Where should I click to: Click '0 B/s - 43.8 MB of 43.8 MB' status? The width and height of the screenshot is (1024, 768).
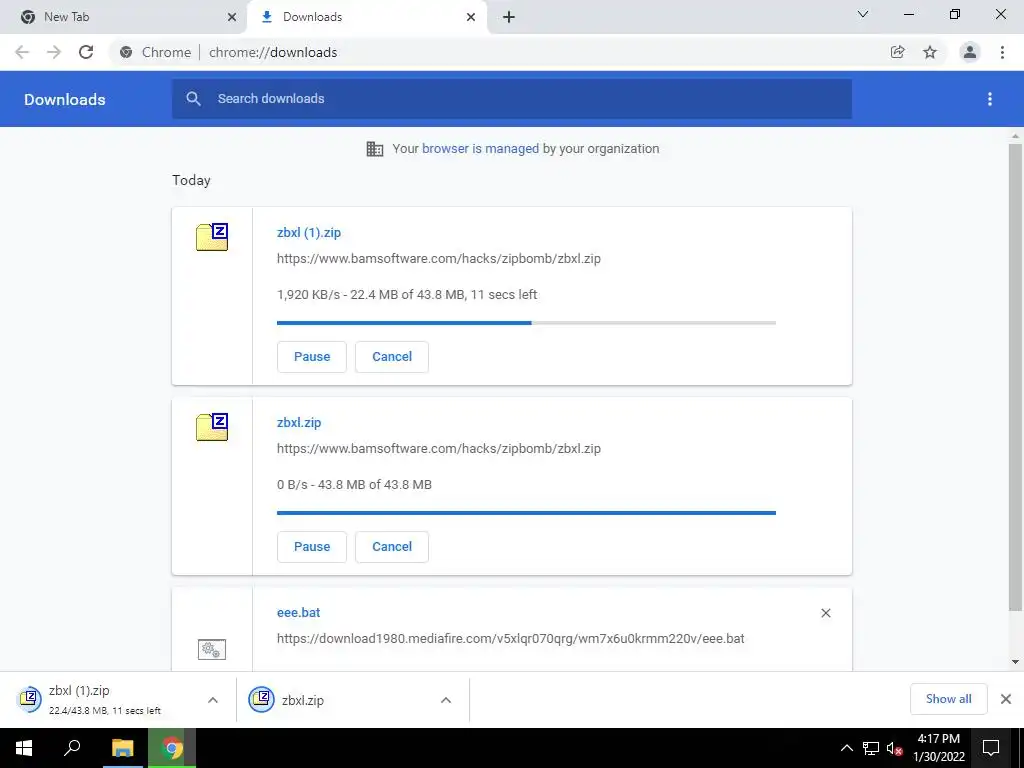coord(354,485)
